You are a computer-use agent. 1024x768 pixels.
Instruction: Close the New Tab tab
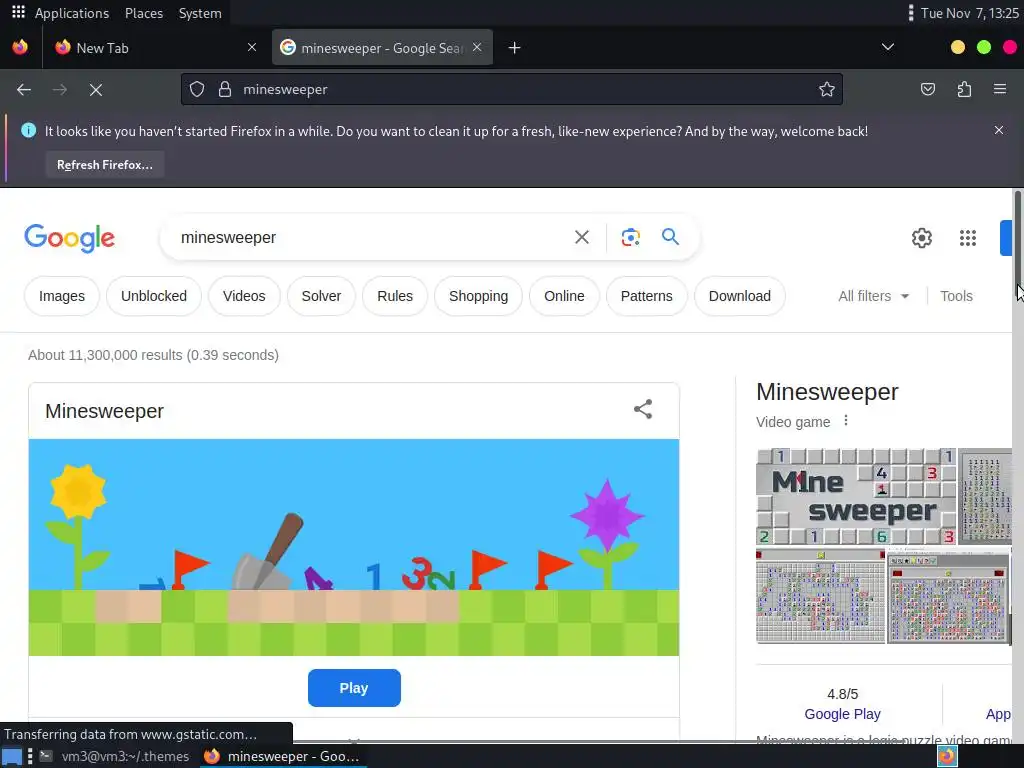tap(252, 47)
